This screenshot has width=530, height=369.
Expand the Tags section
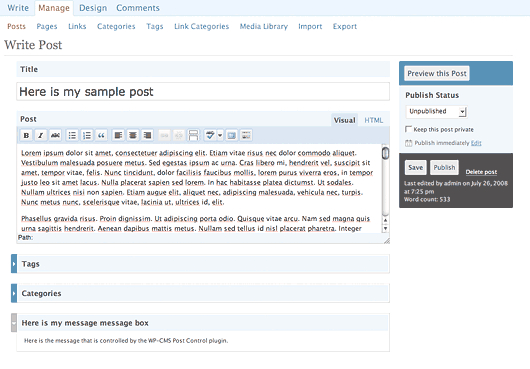click(14, 264)
